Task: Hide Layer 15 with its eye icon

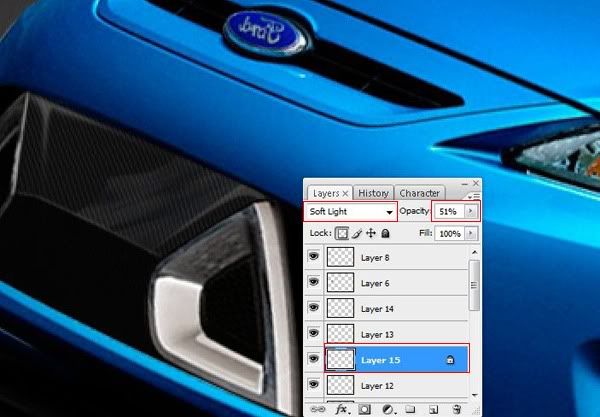Action: point(314,359)
